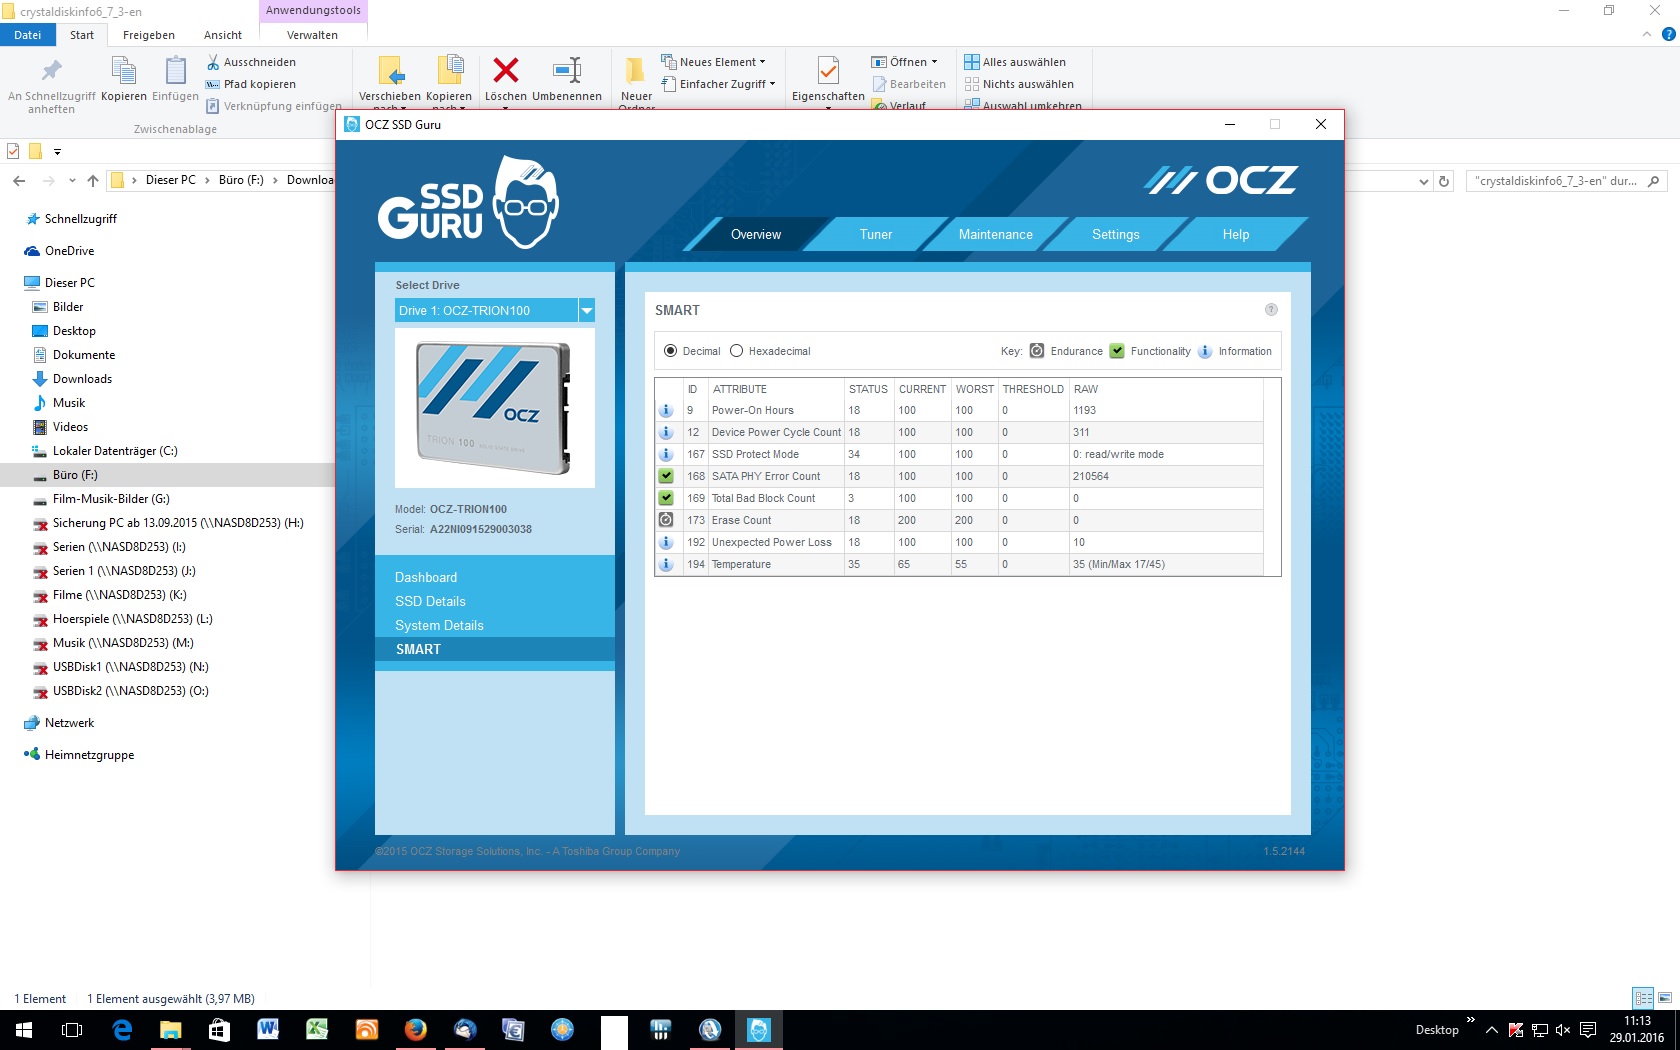The width and height of the screenshot is (1680, 1050).
Task: Select Film-Musik-Bilder (G:) drive
Action: (111, 499)
